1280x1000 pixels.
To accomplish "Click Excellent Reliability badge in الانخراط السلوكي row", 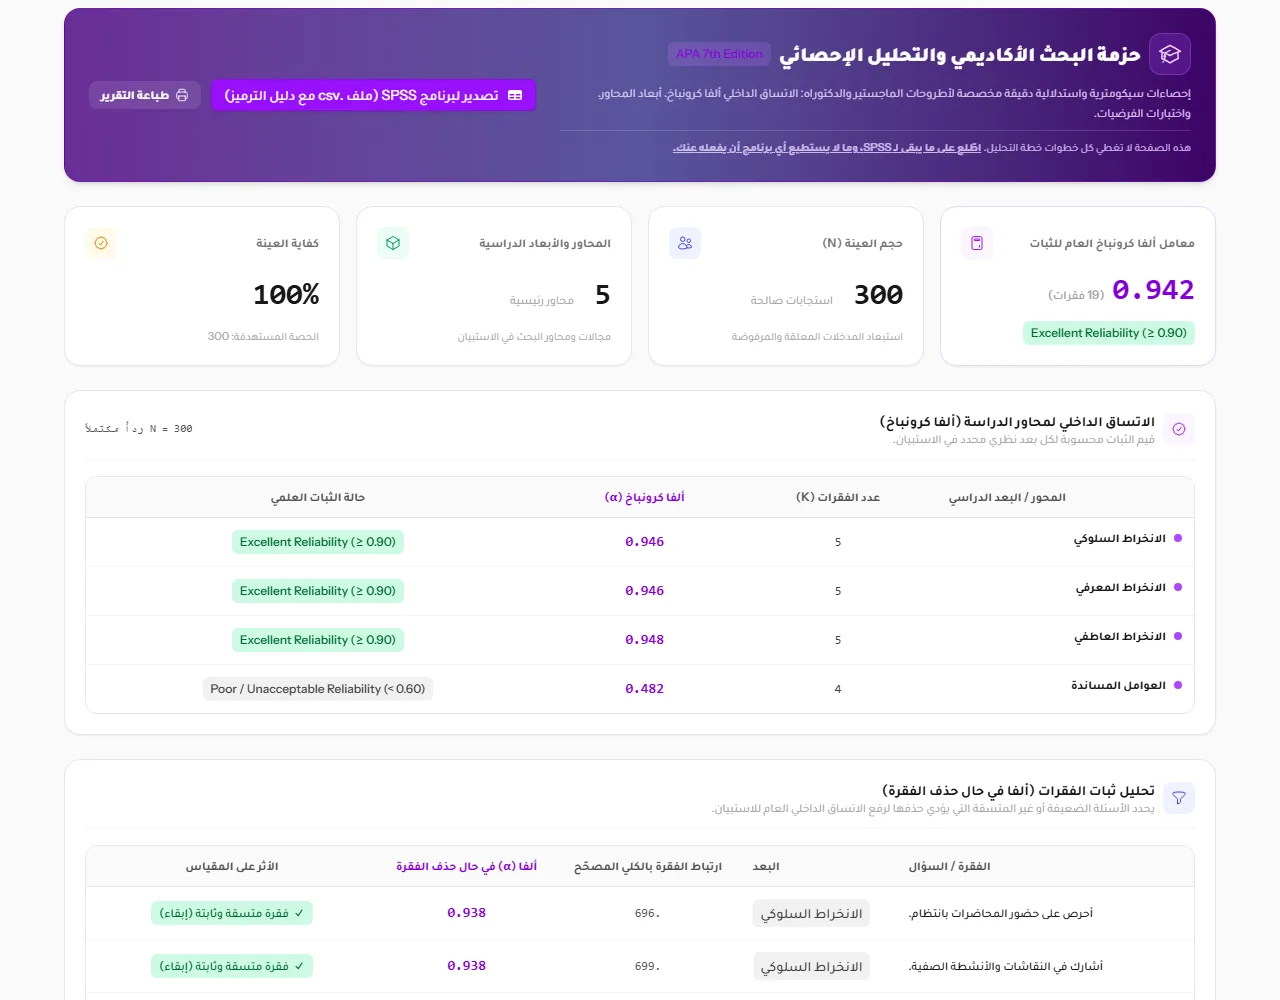I will click(318, 542).
